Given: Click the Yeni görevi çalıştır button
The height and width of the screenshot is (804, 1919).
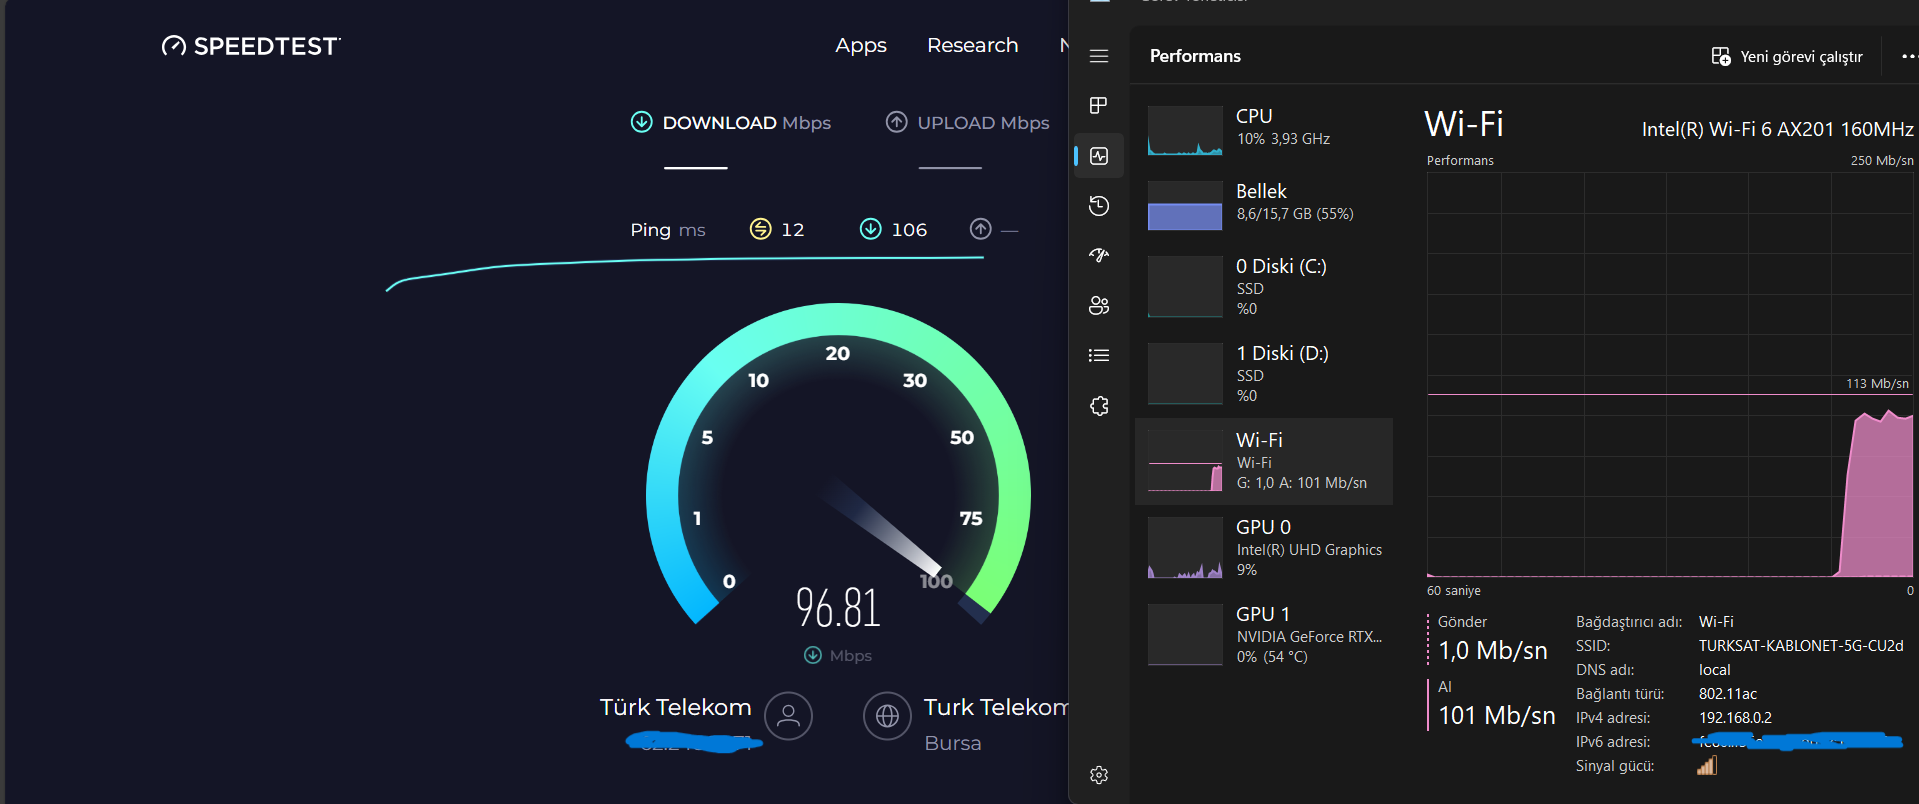Looking at the screenshot, I should pos(1787,57).
